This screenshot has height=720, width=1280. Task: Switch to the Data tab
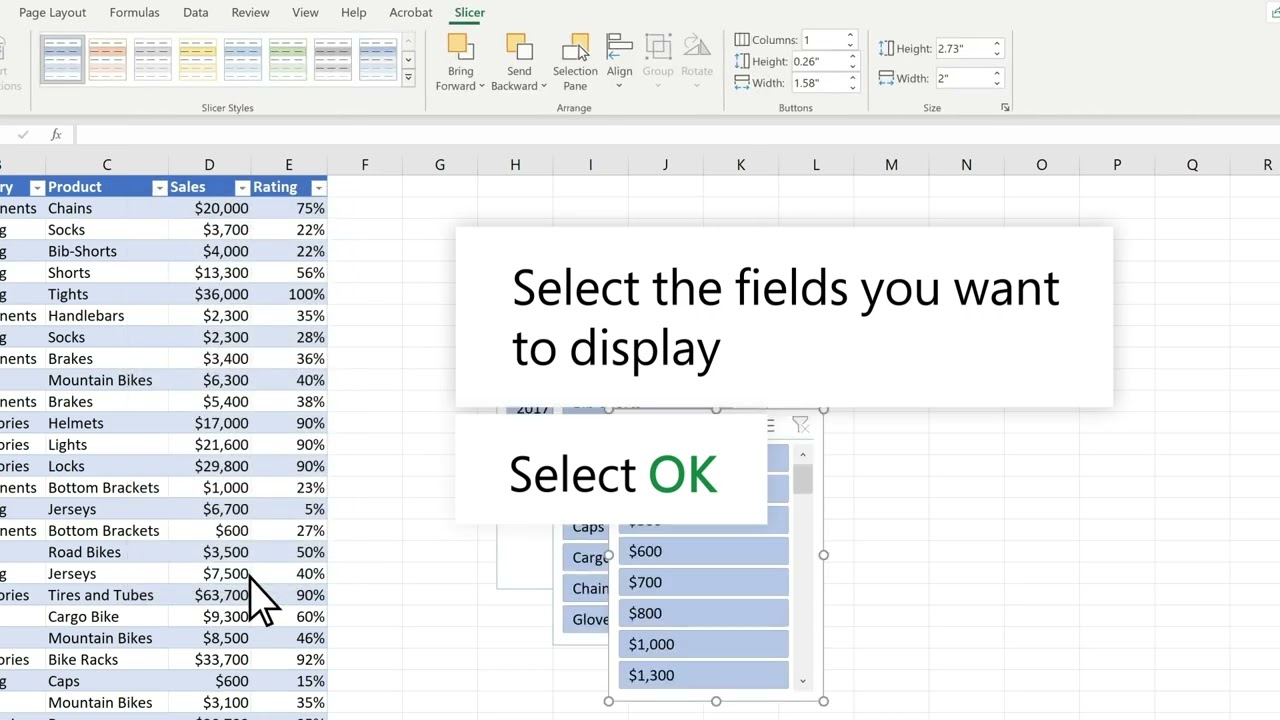(x=196, y=13)
